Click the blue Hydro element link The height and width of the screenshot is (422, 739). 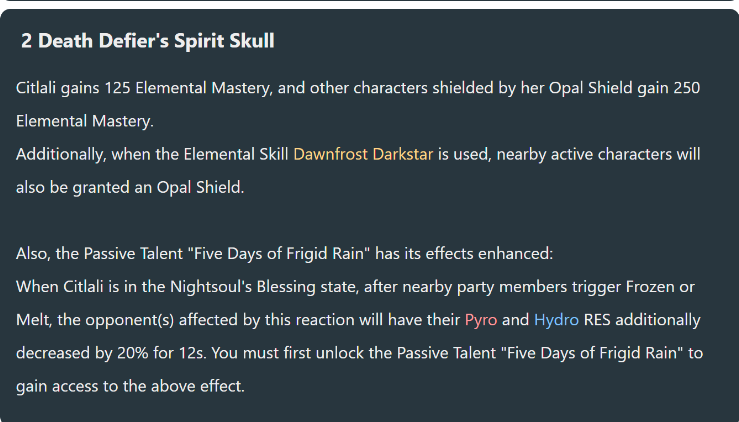pos(556,320)
